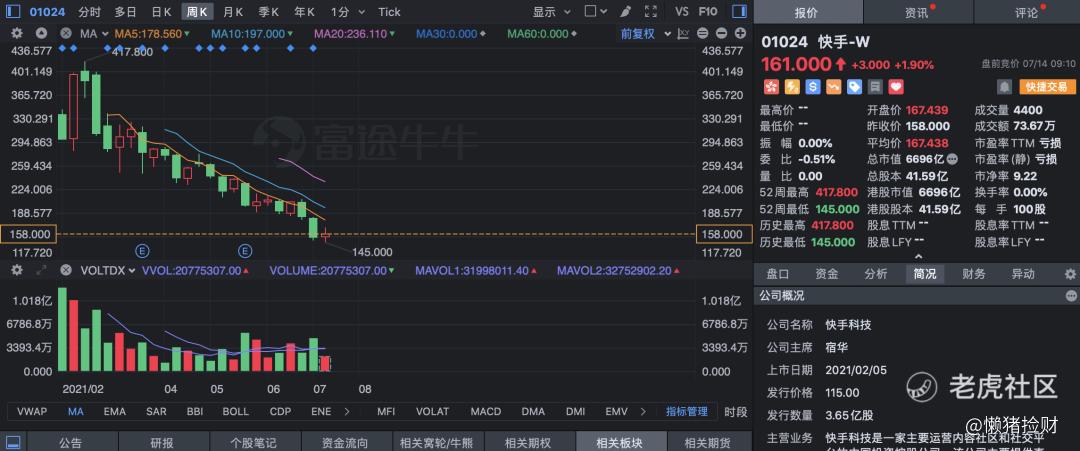
Task: Click the gray notes list icon
Action: click(875, 87)
